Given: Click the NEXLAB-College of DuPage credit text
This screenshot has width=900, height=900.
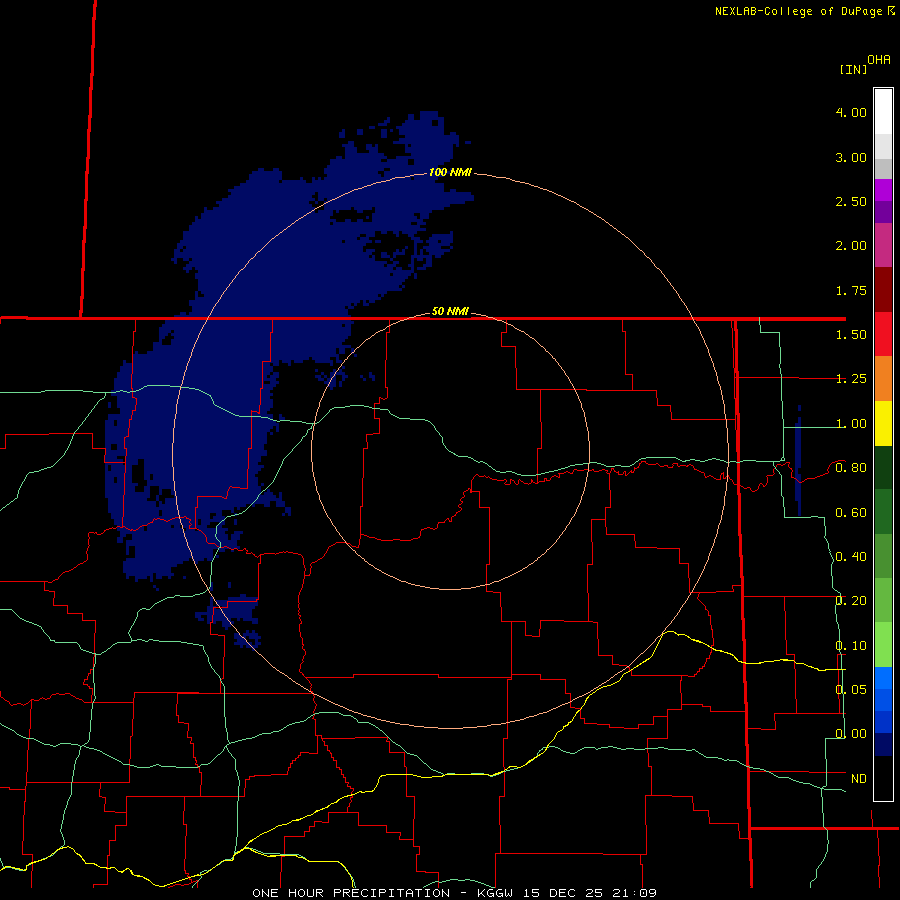Looking at the screenshot, I should click(798, 11).
